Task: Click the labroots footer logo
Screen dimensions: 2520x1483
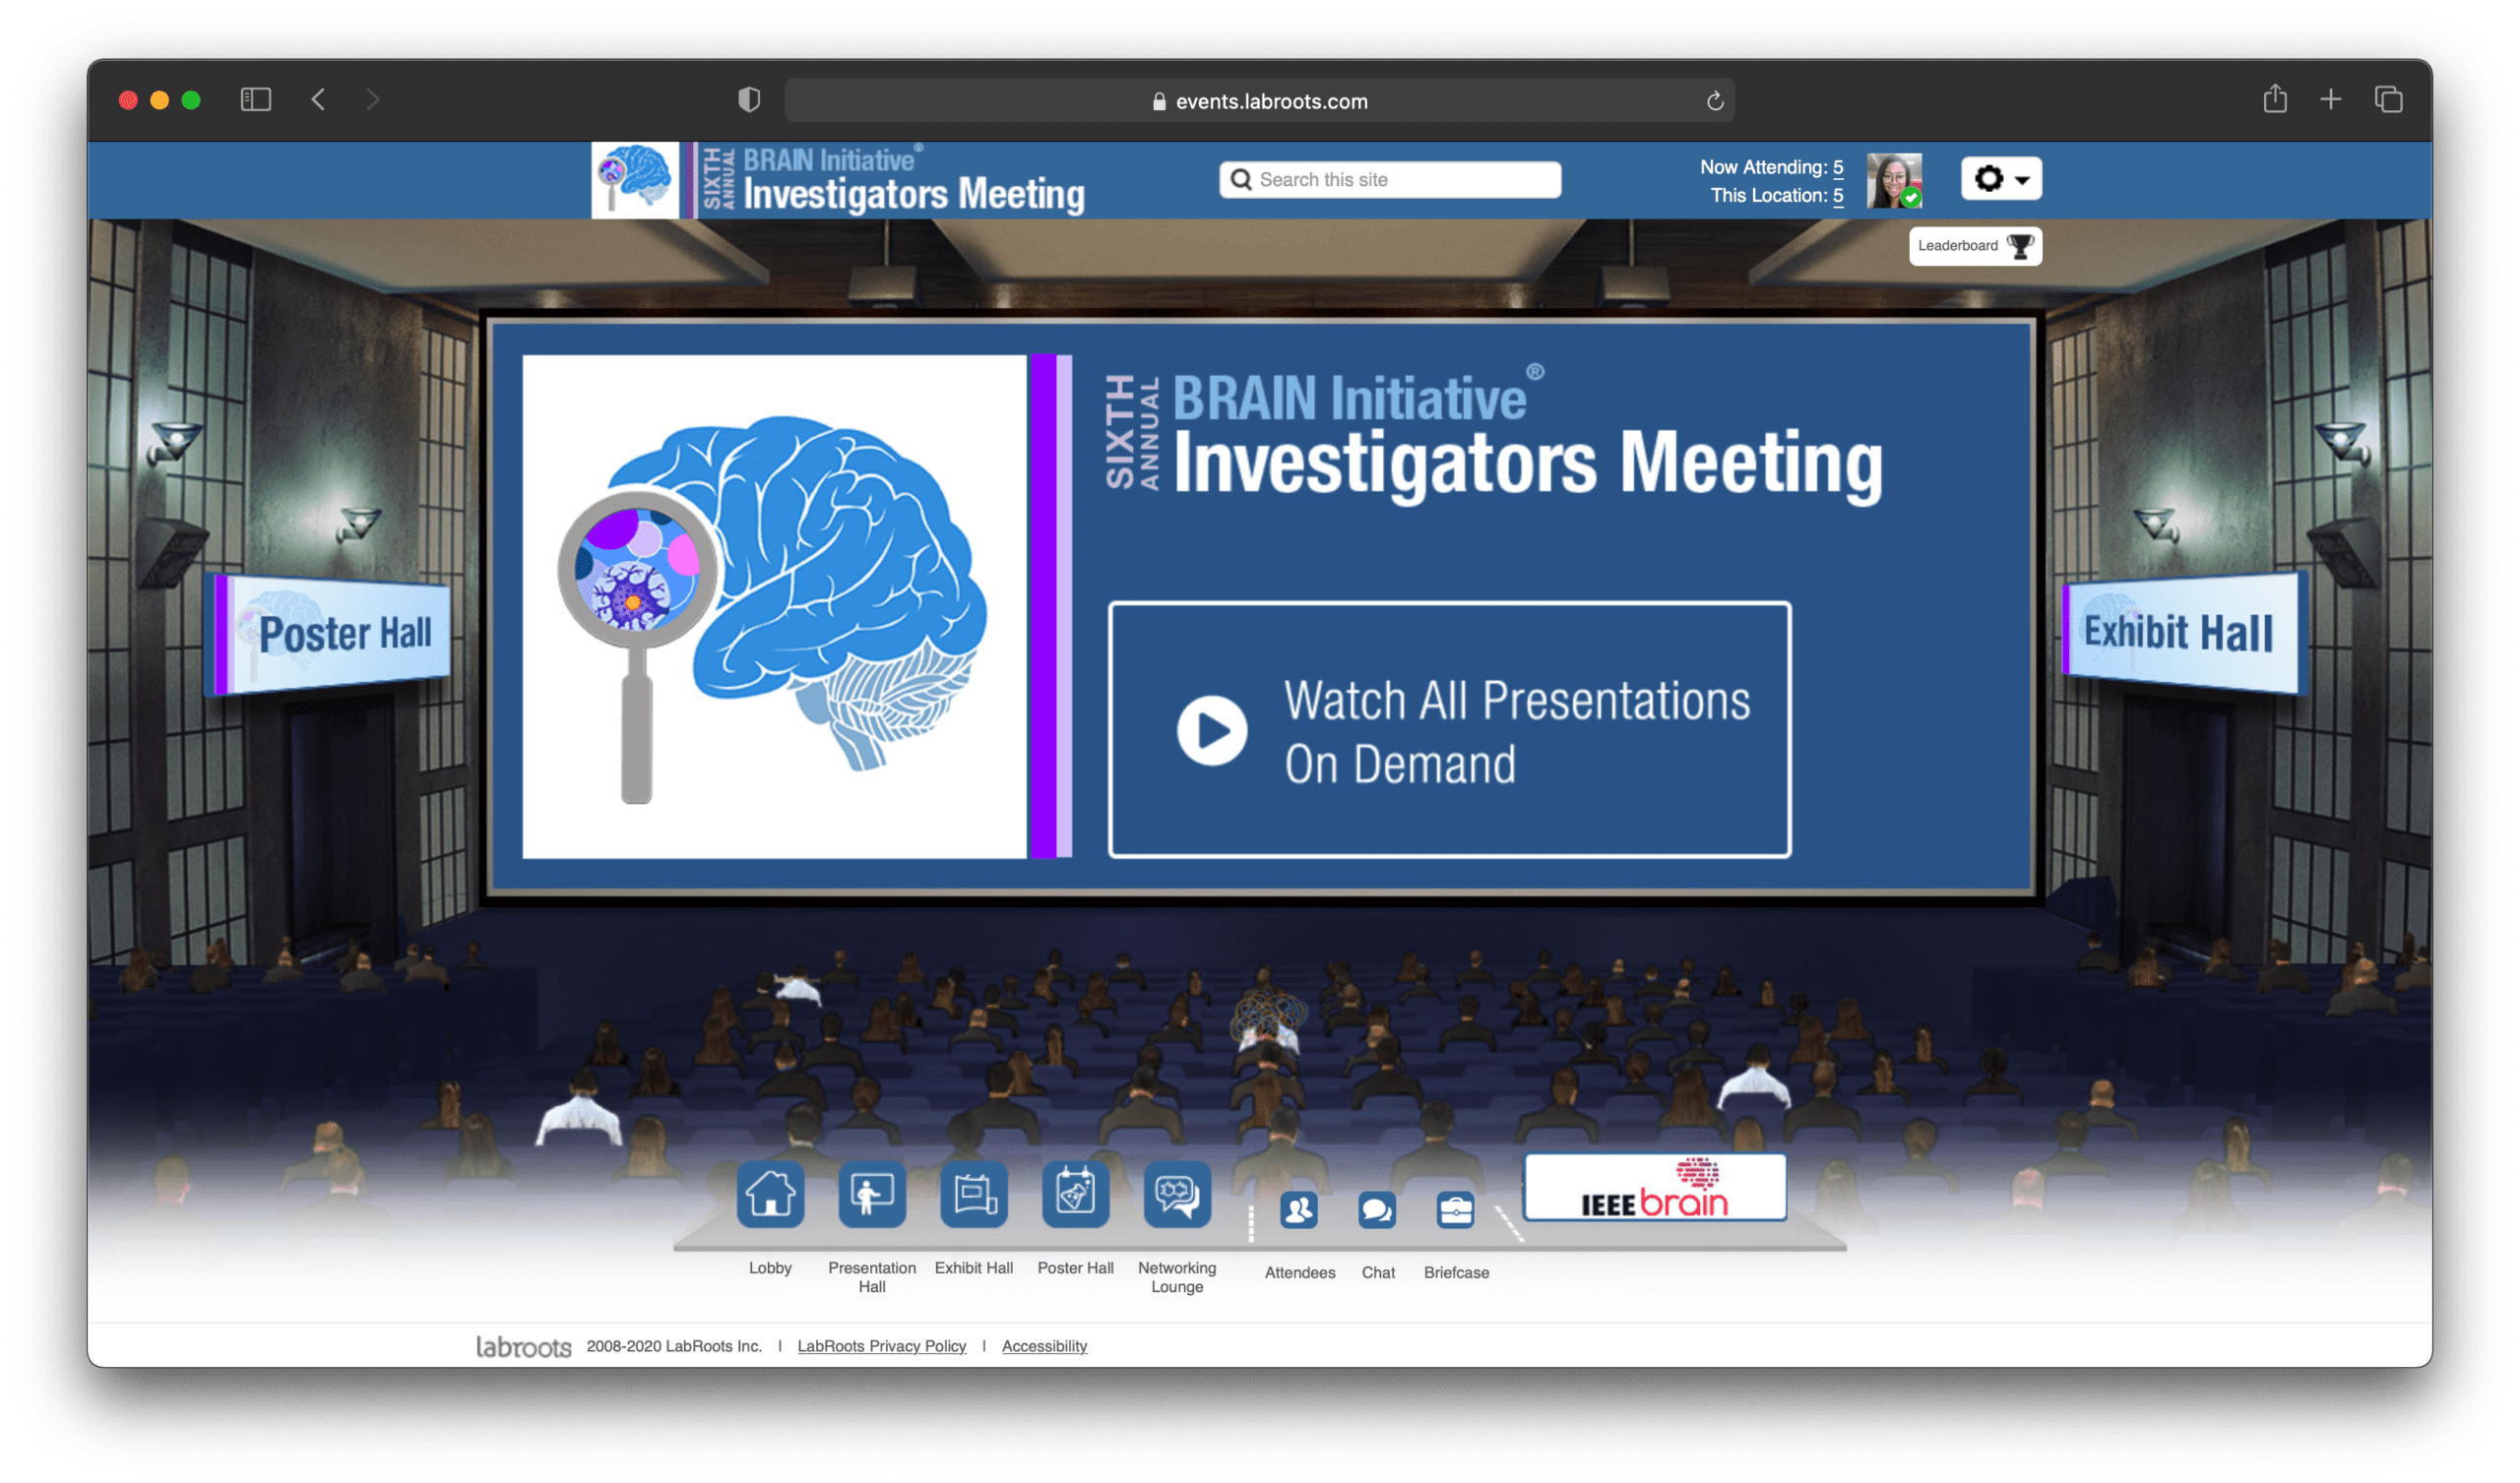Action: pos(523,1346)
